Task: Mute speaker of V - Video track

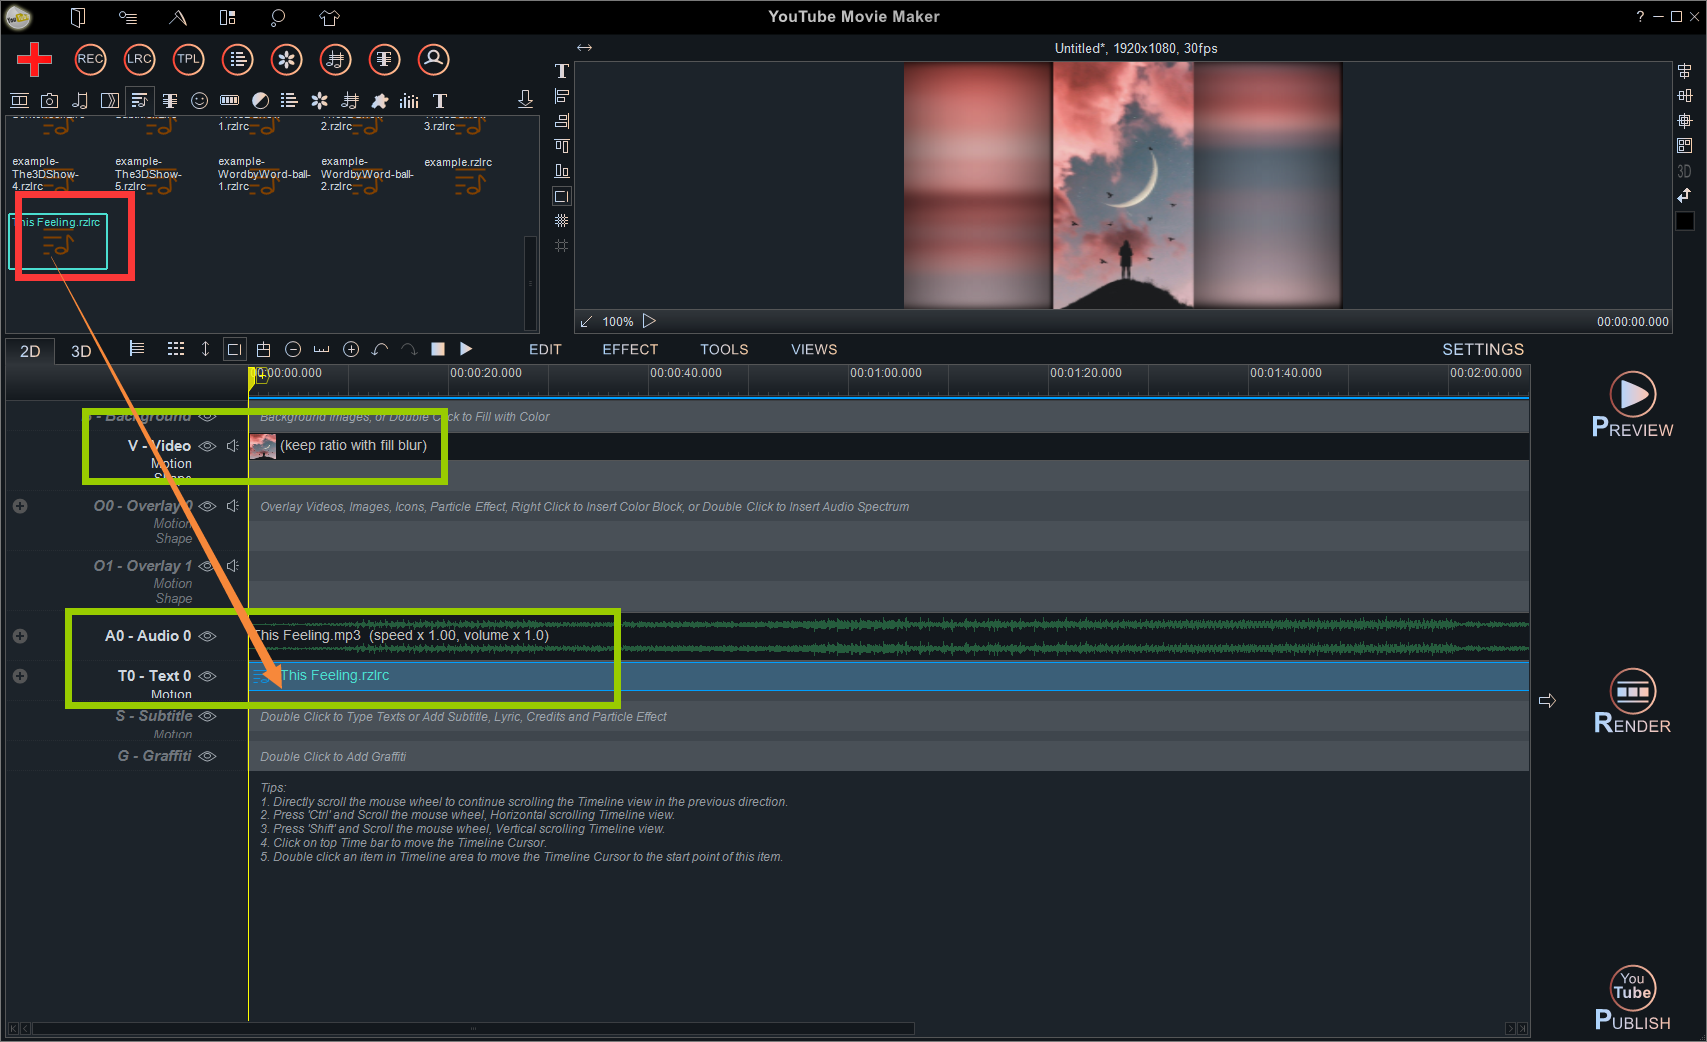Action: point(233,446)
